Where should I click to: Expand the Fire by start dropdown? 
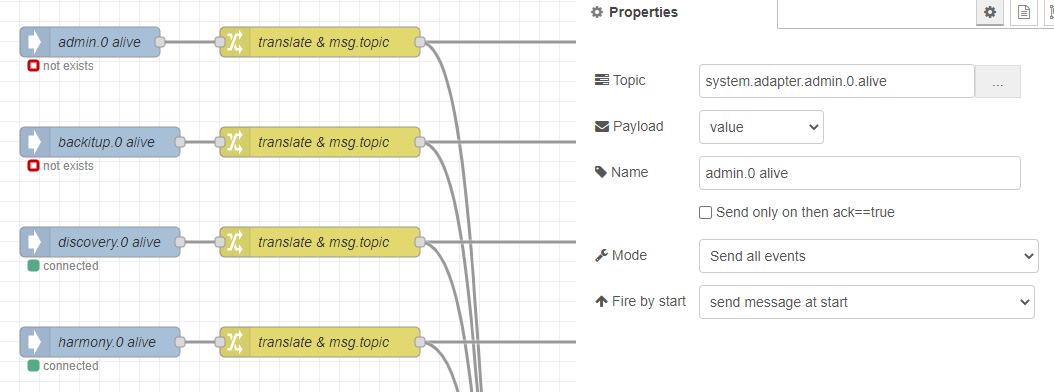point(866,303)
